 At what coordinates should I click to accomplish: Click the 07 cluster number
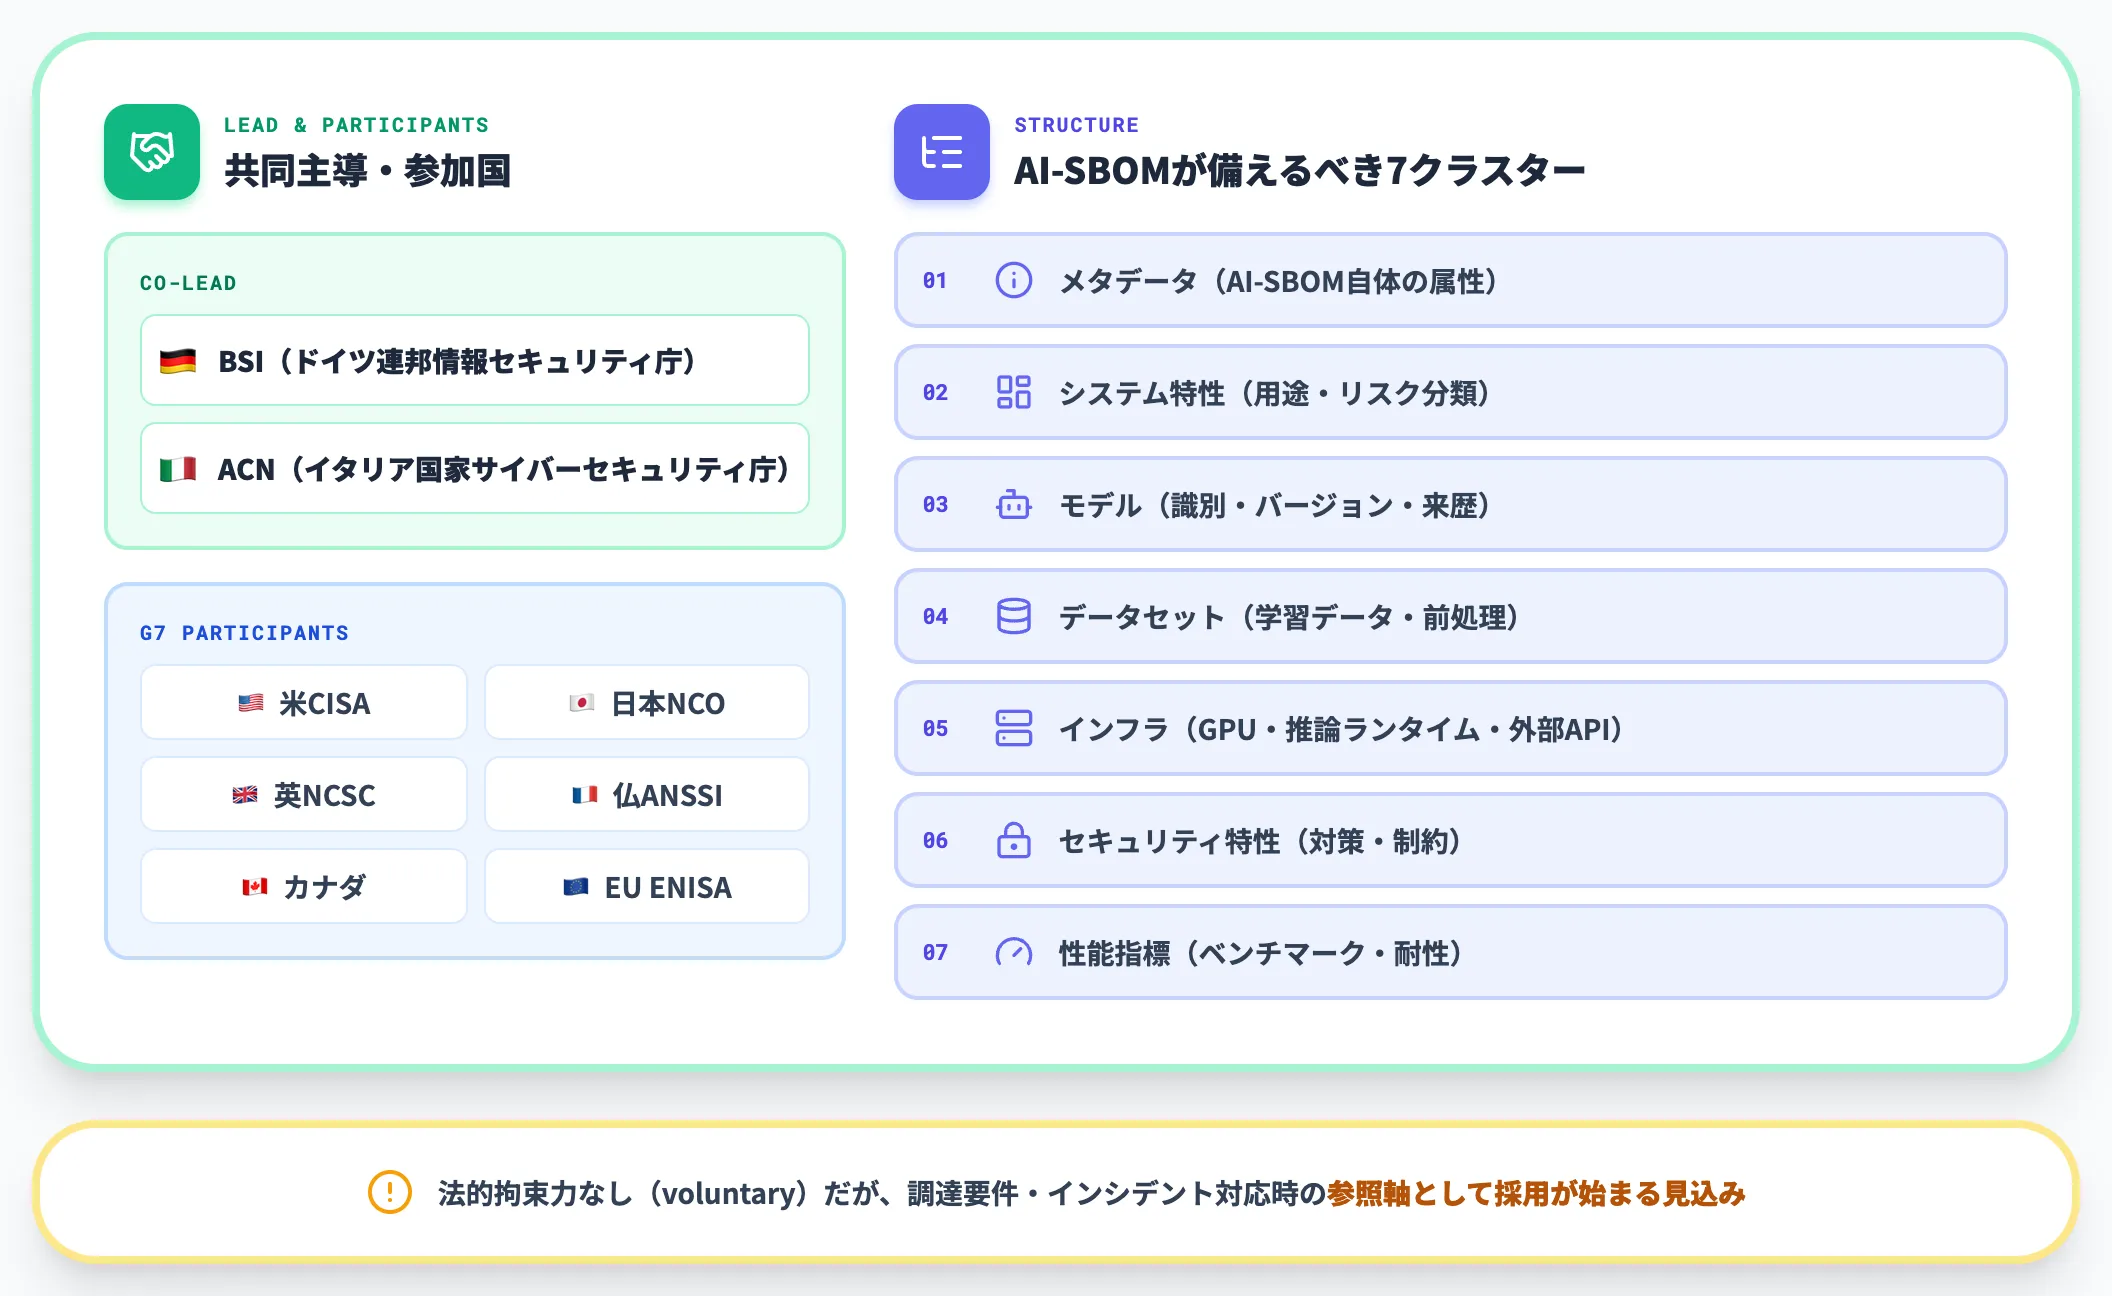coord(935,953)
